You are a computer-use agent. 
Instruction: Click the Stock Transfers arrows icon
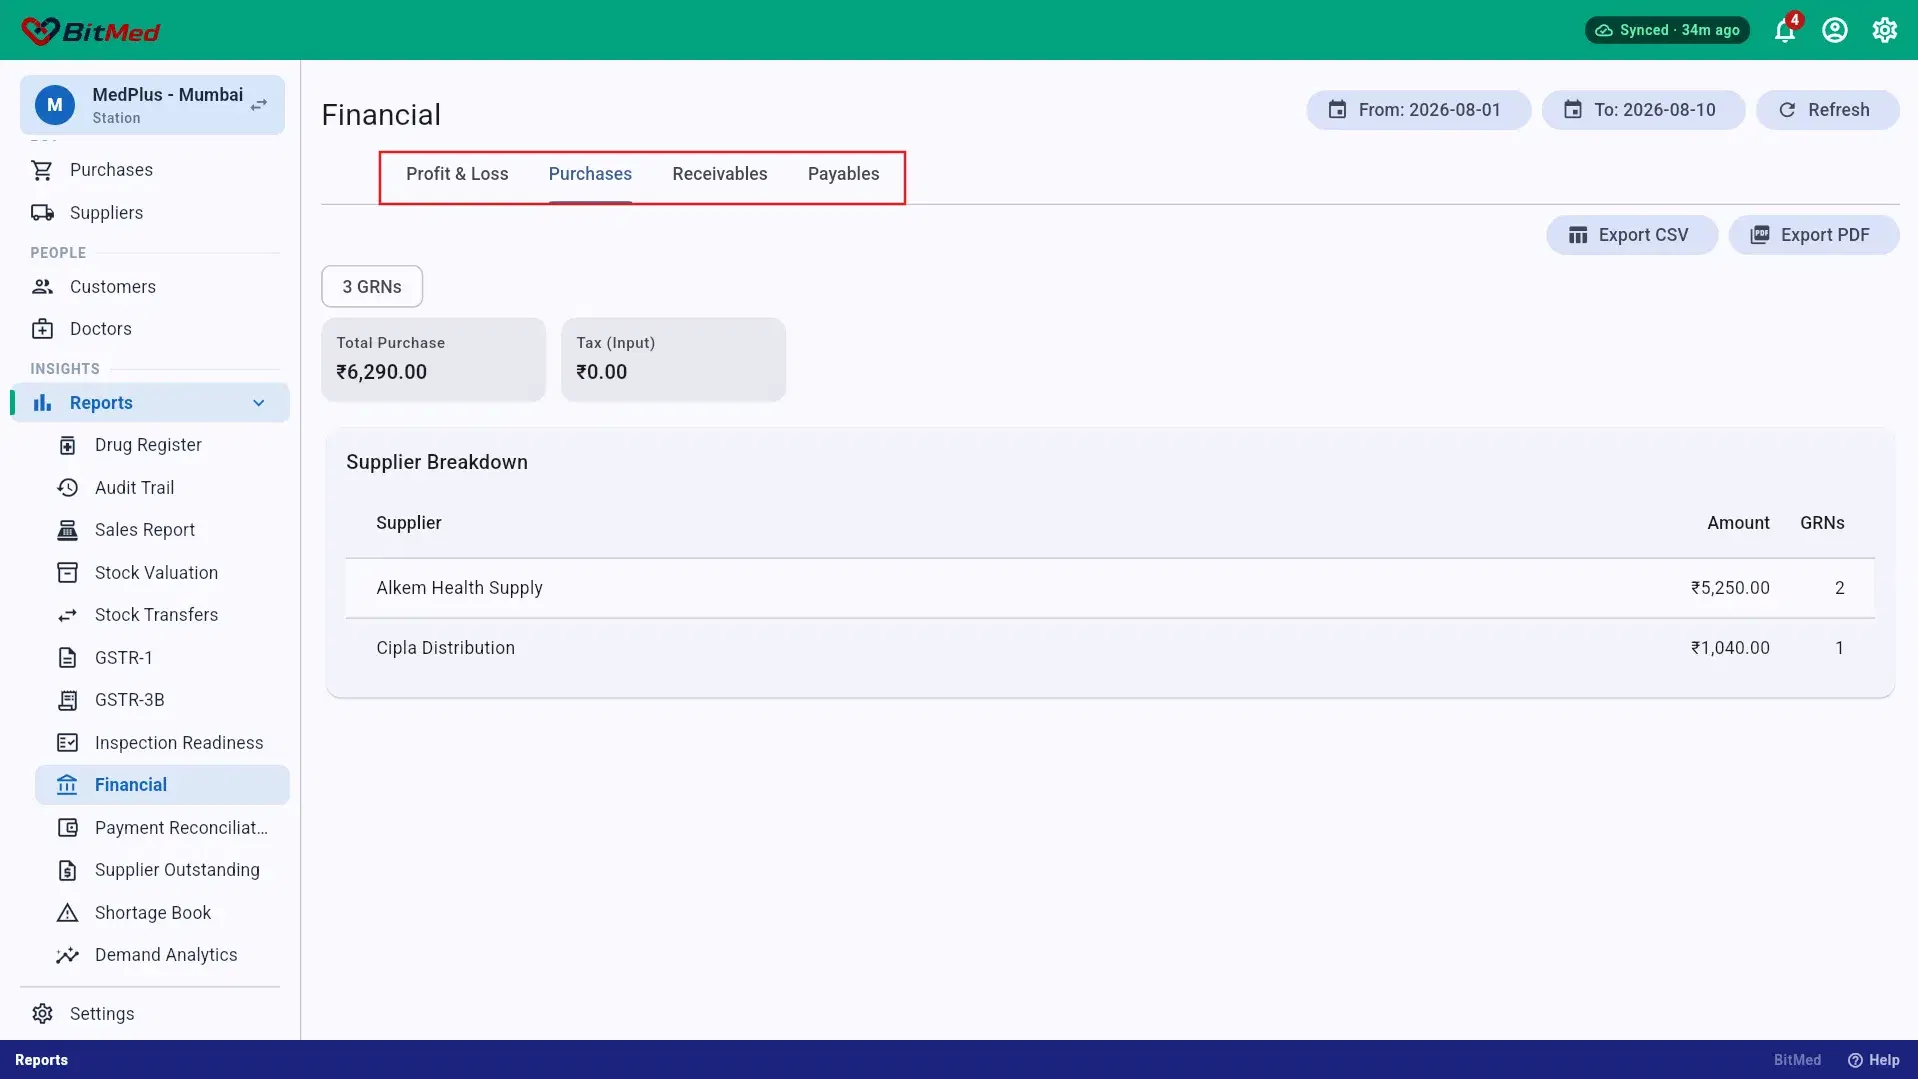67,615
